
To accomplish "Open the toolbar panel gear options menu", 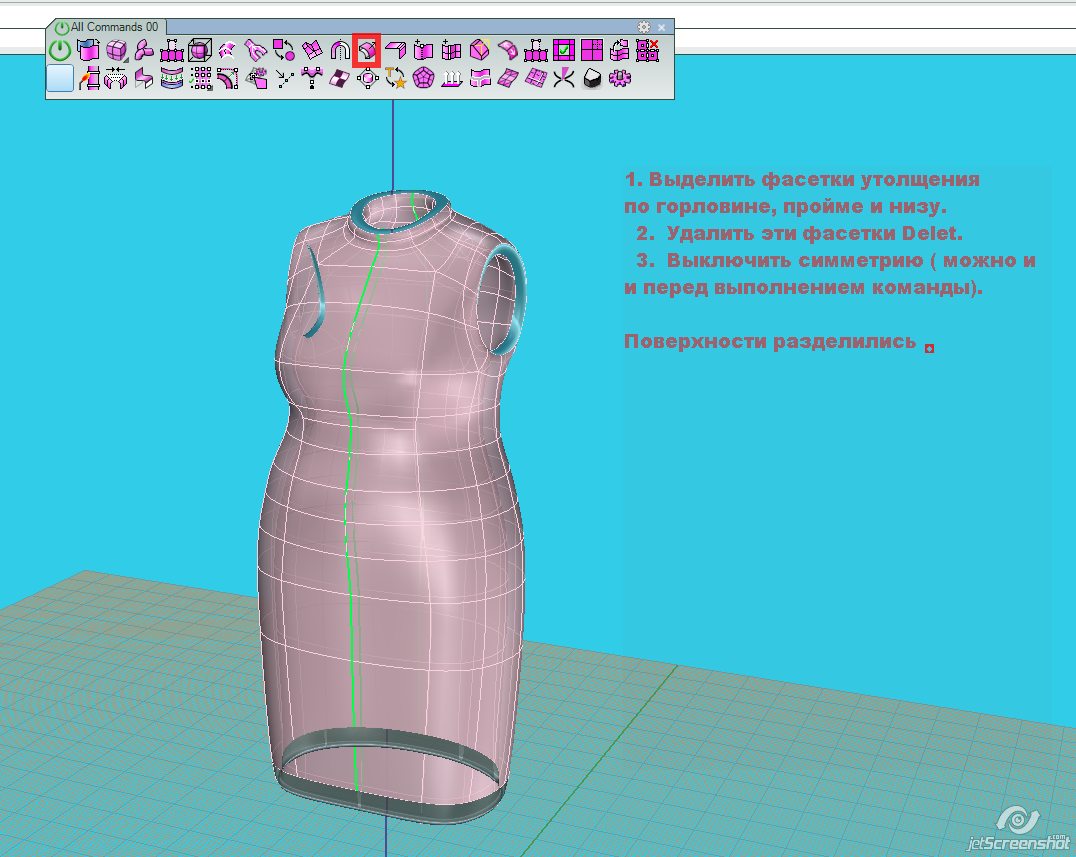I will 644,27.
